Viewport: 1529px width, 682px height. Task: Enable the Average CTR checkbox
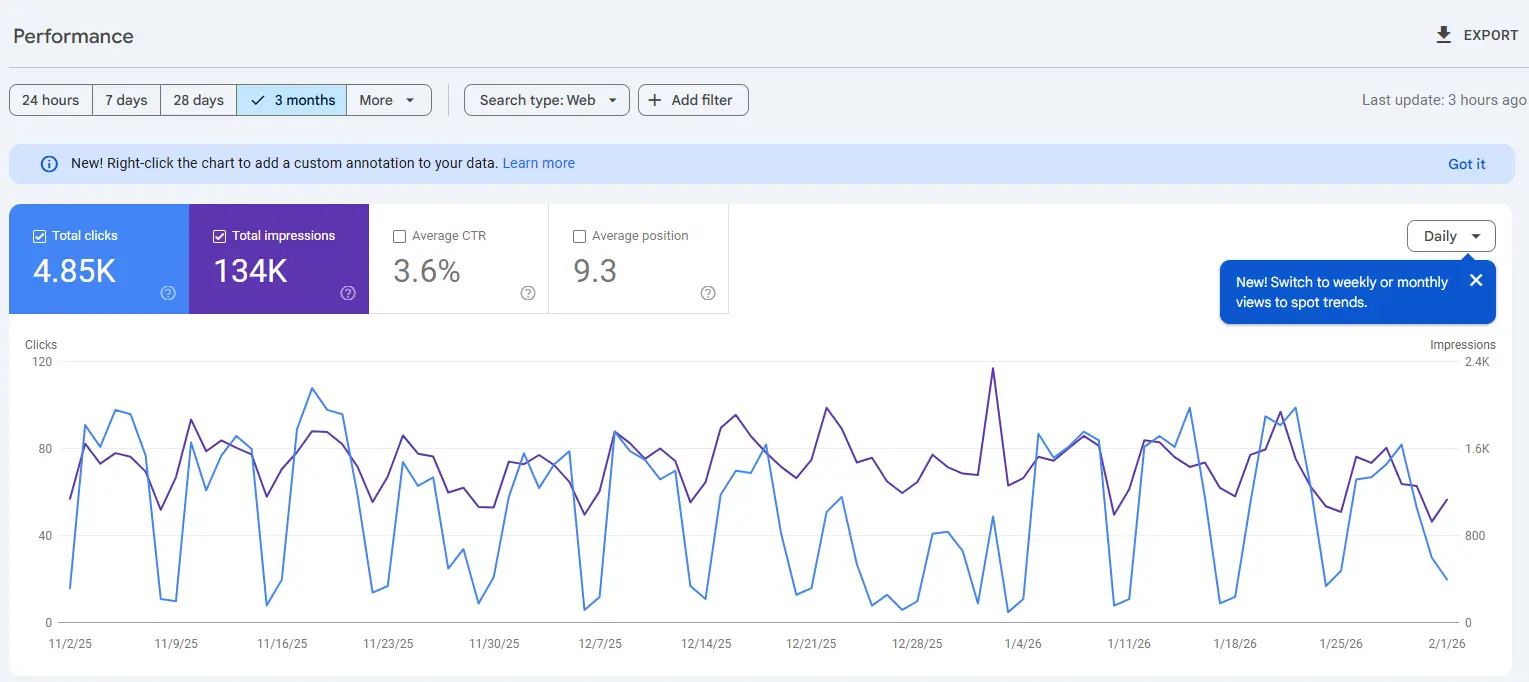tap(400, 236)
